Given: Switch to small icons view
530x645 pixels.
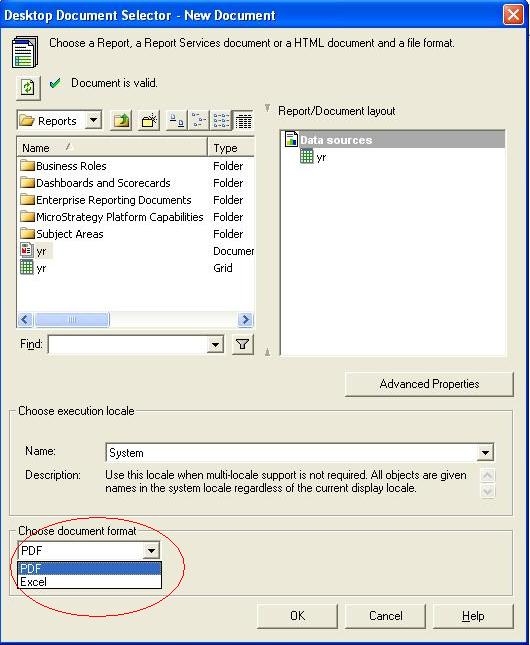Looking at the screenshot, I should [199, 121].
